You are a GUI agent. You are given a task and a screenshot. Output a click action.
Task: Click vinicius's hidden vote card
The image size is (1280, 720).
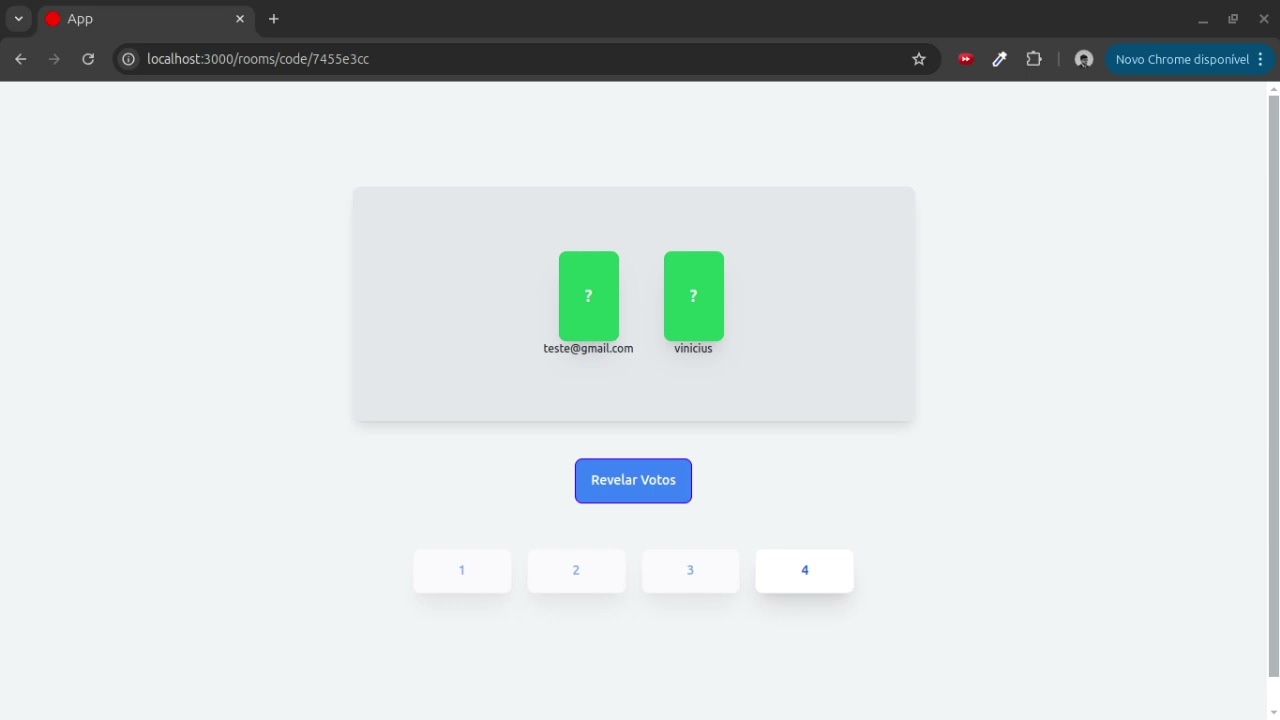(x=693, y=296)
